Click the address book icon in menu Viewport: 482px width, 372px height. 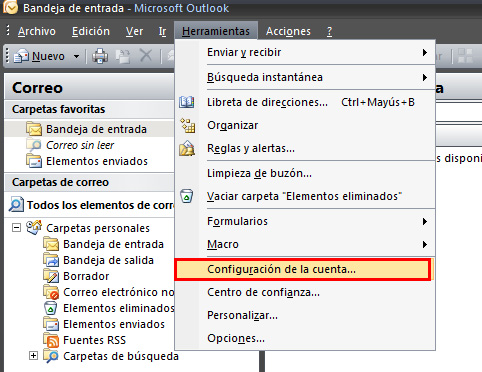[187, 102]
